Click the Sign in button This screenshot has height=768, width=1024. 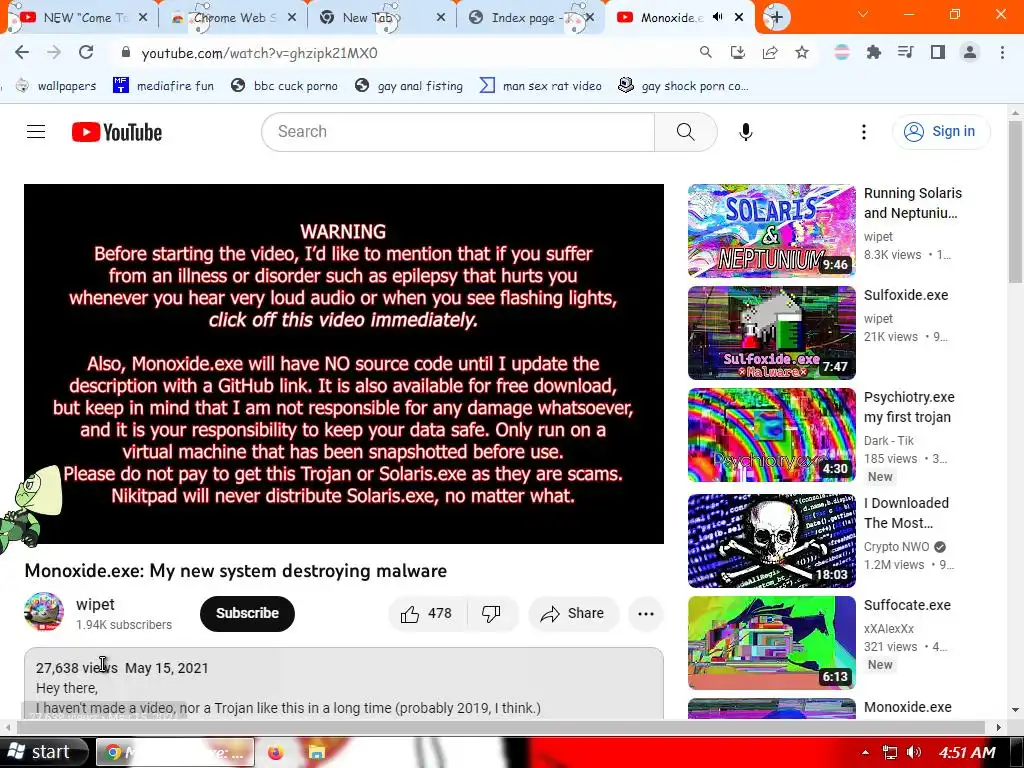(x=941, y=132)
